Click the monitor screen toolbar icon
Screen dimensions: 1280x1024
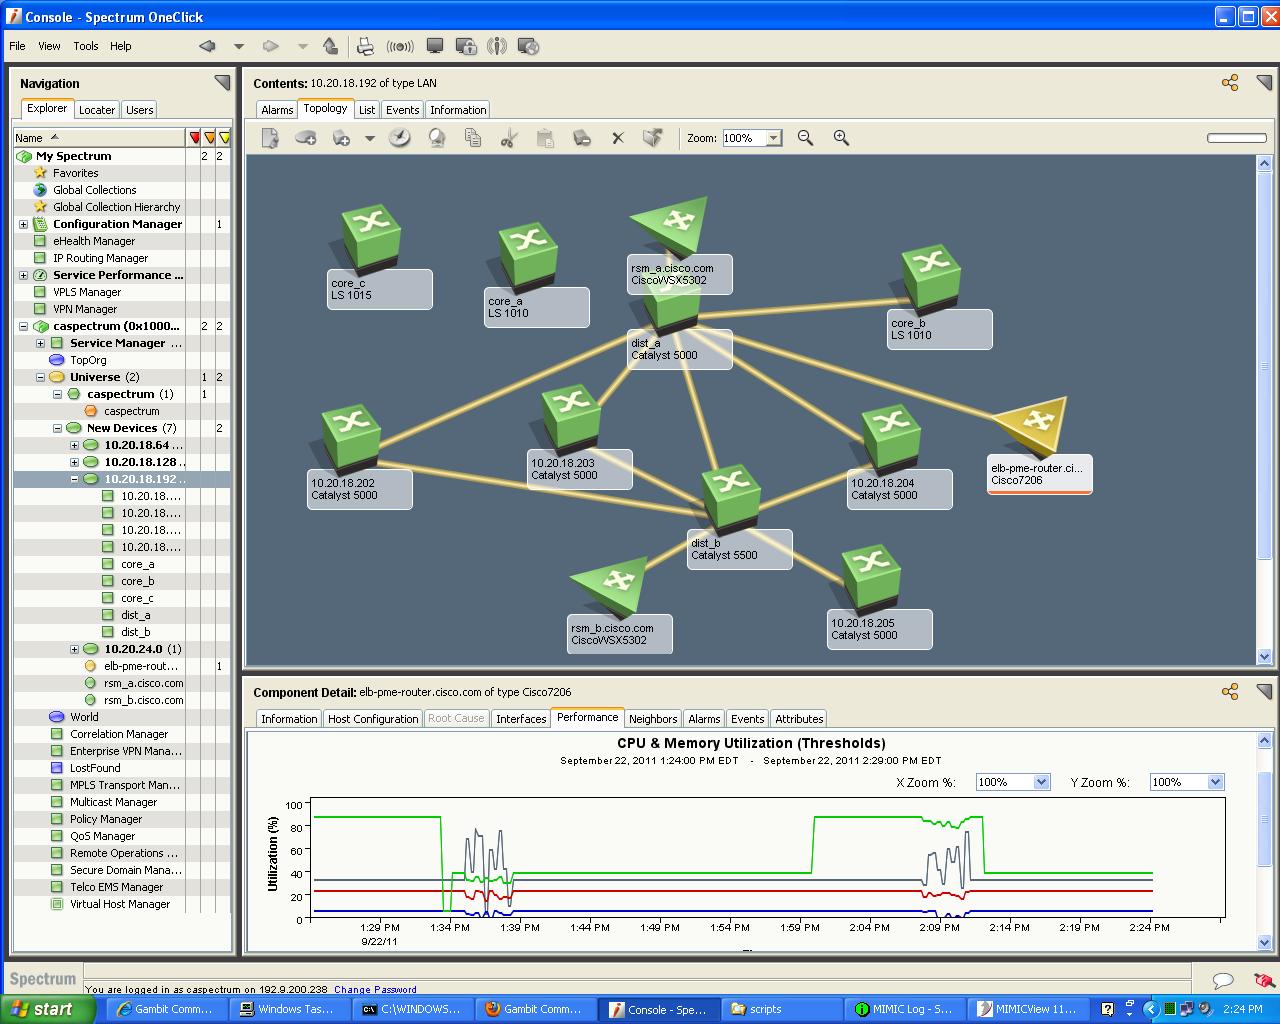pos(435,46)
